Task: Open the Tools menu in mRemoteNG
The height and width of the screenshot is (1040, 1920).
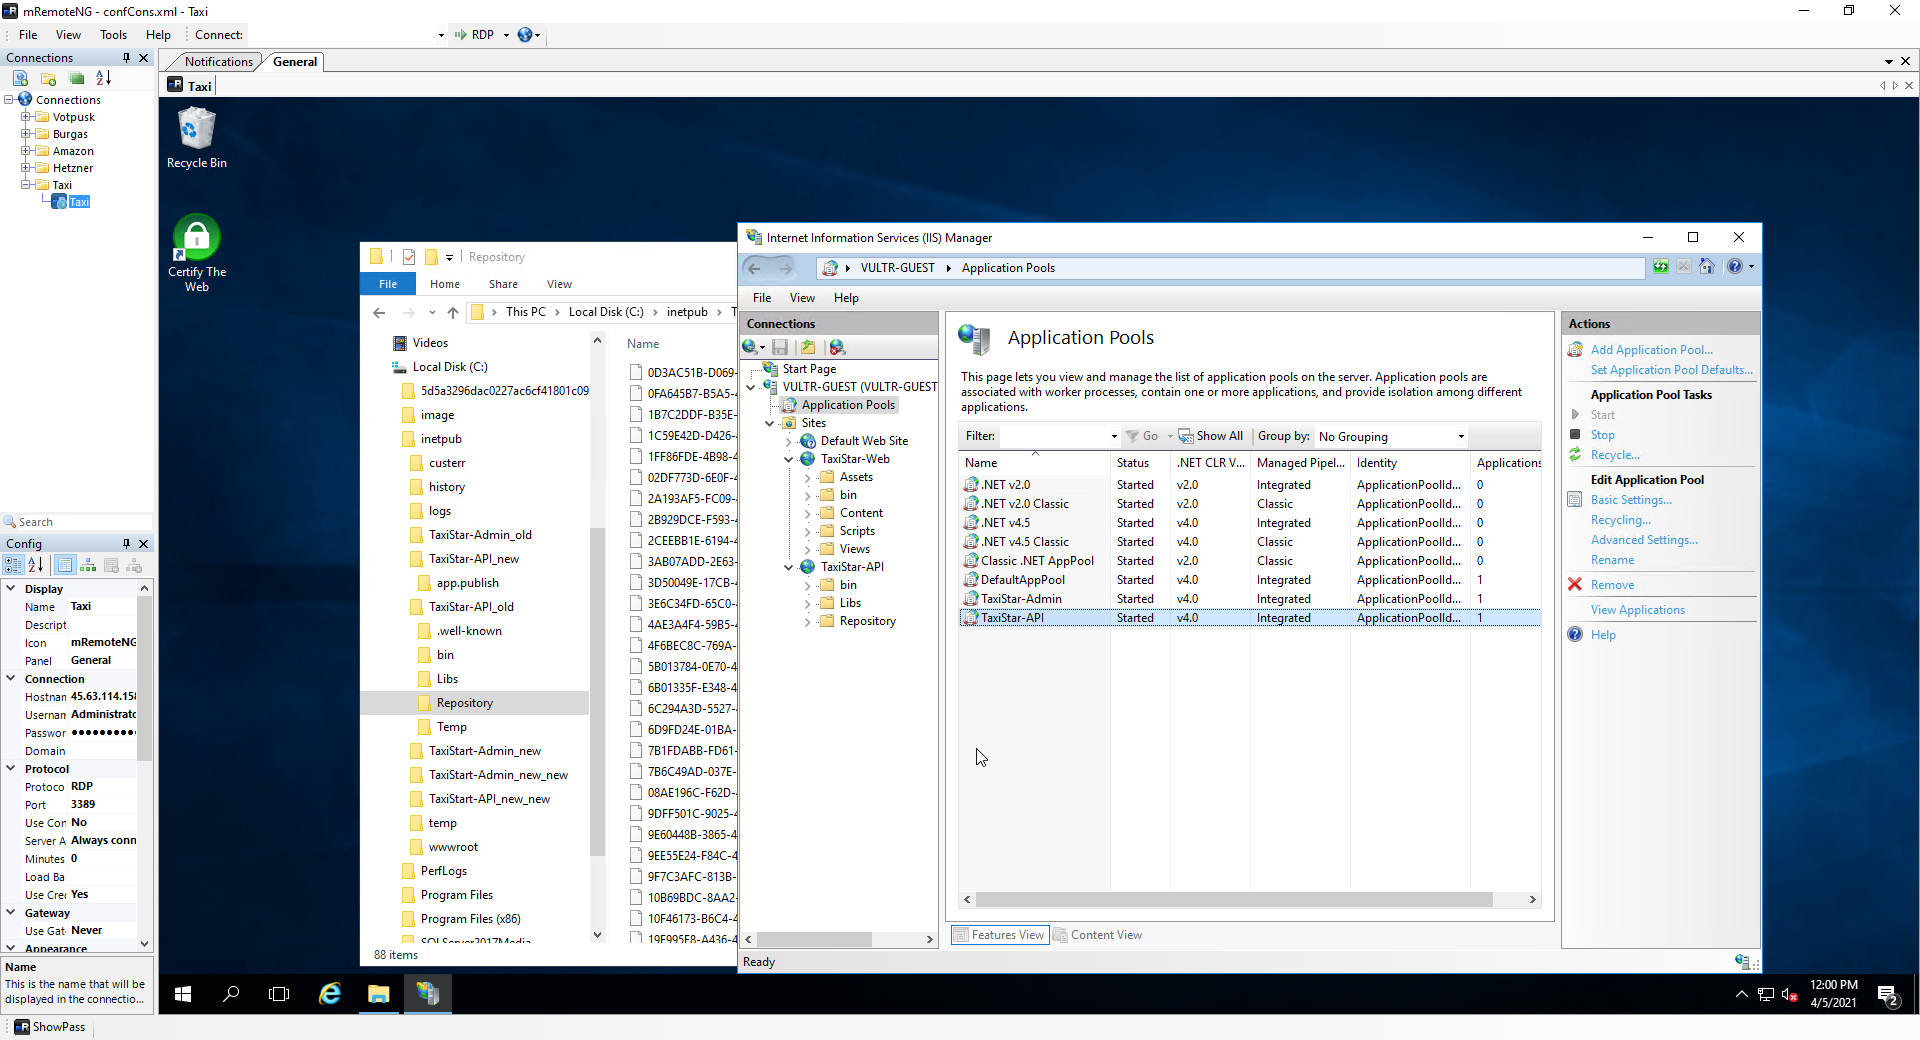Action: point(113,35)
